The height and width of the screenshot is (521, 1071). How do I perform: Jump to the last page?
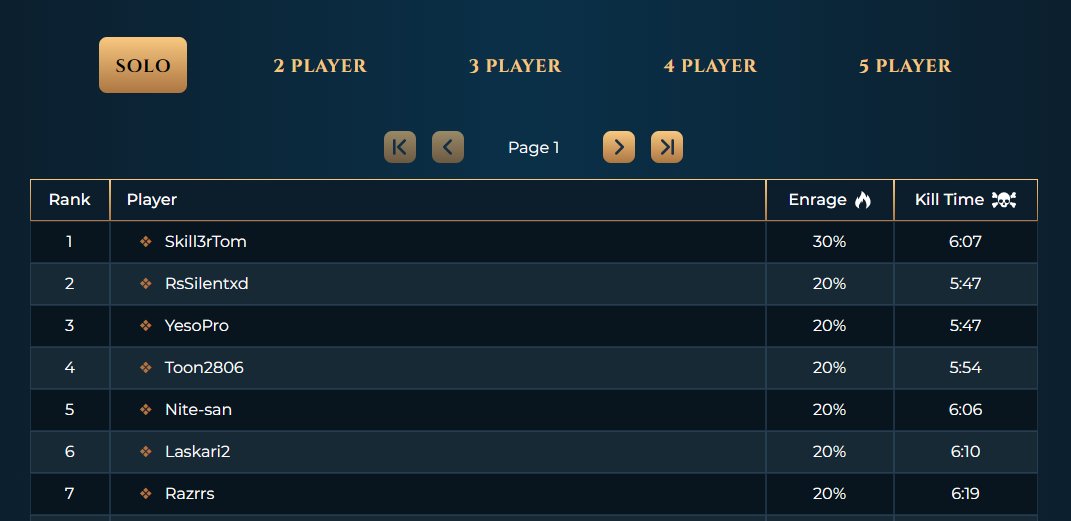click(667, 147)
